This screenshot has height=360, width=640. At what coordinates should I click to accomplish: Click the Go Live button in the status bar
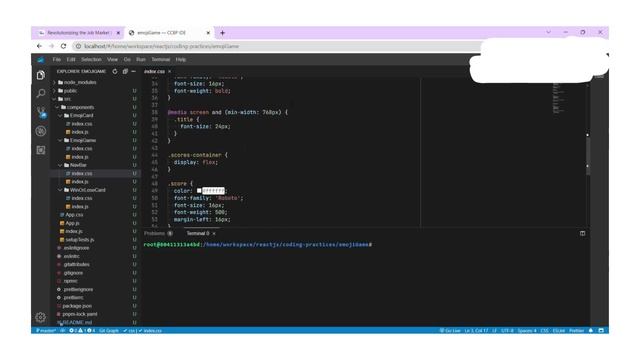click(450, 331)
